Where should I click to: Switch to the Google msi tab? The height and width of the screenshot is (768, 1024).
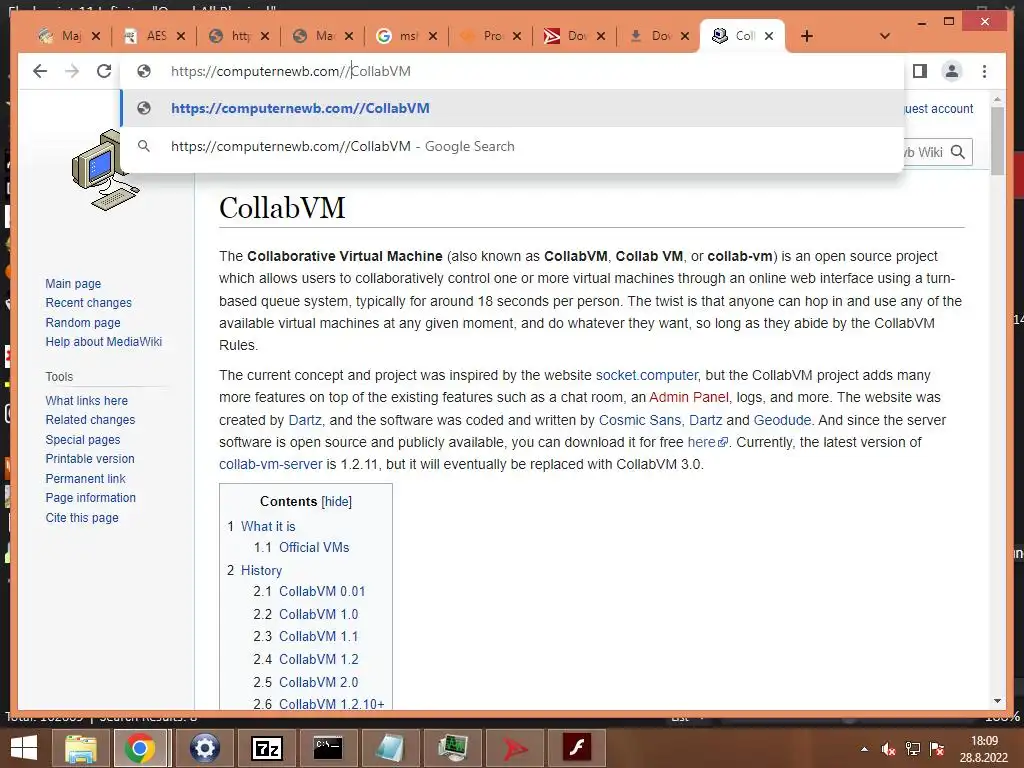point(400,36)
